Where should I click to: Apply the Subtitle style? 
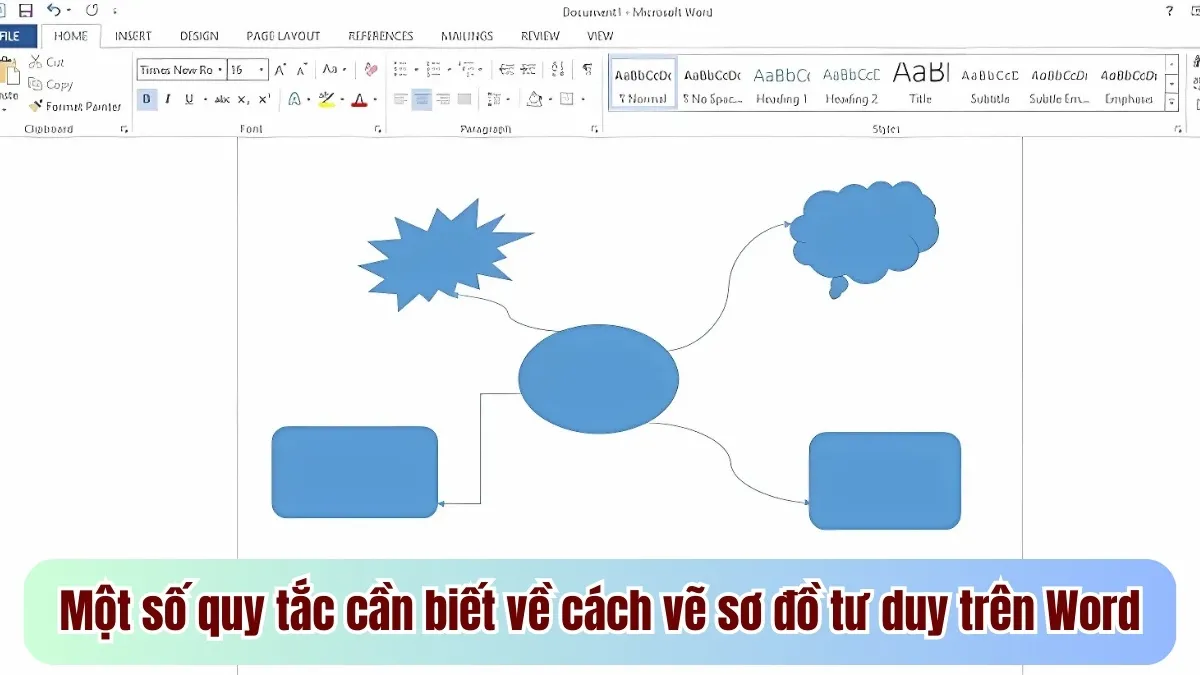click(x=991, y=85)
